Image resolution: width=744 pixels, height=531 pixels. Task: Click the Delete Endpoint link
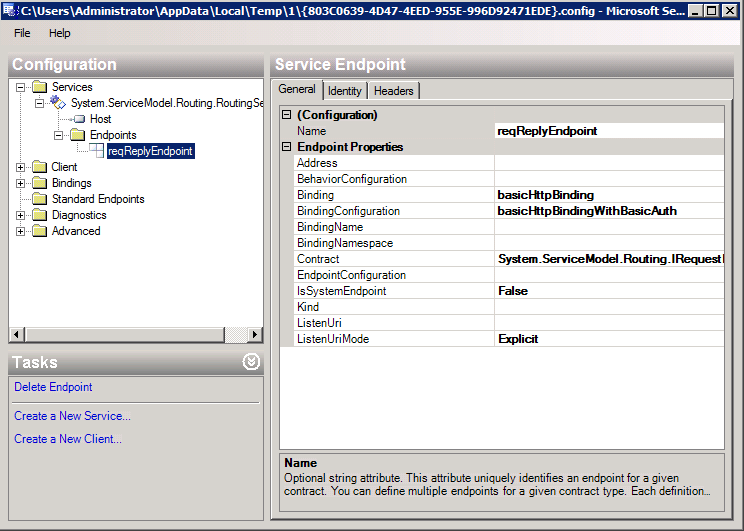coord(53,387)
